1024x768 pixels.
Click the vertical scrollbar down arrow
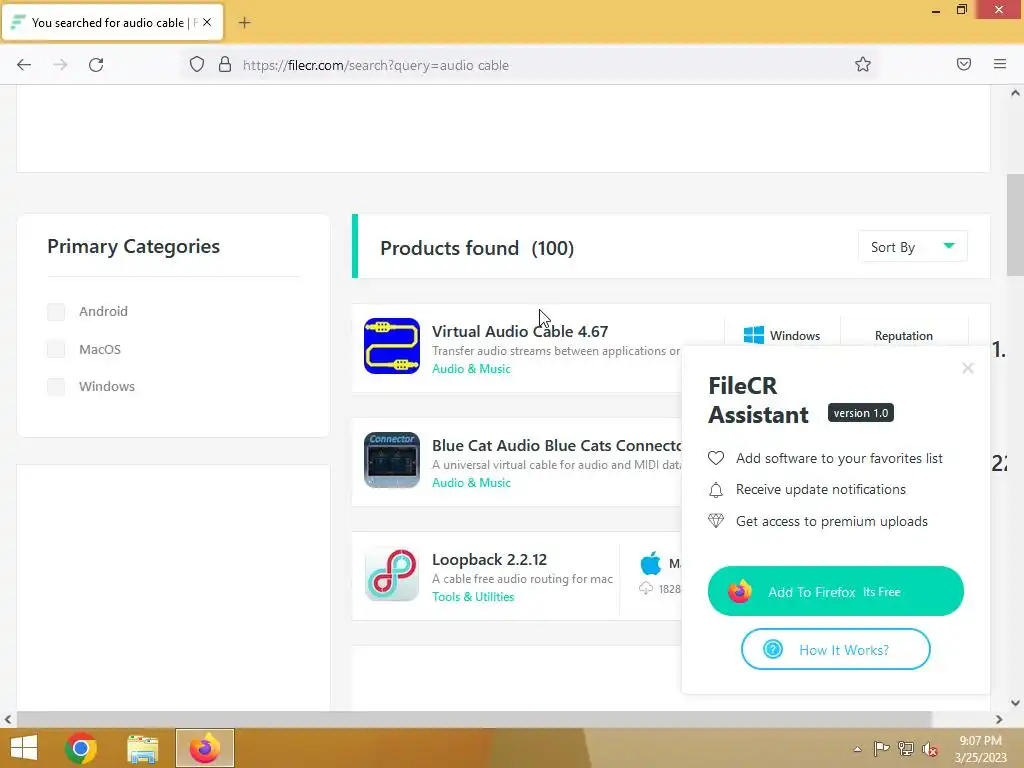pos(1015,703)
